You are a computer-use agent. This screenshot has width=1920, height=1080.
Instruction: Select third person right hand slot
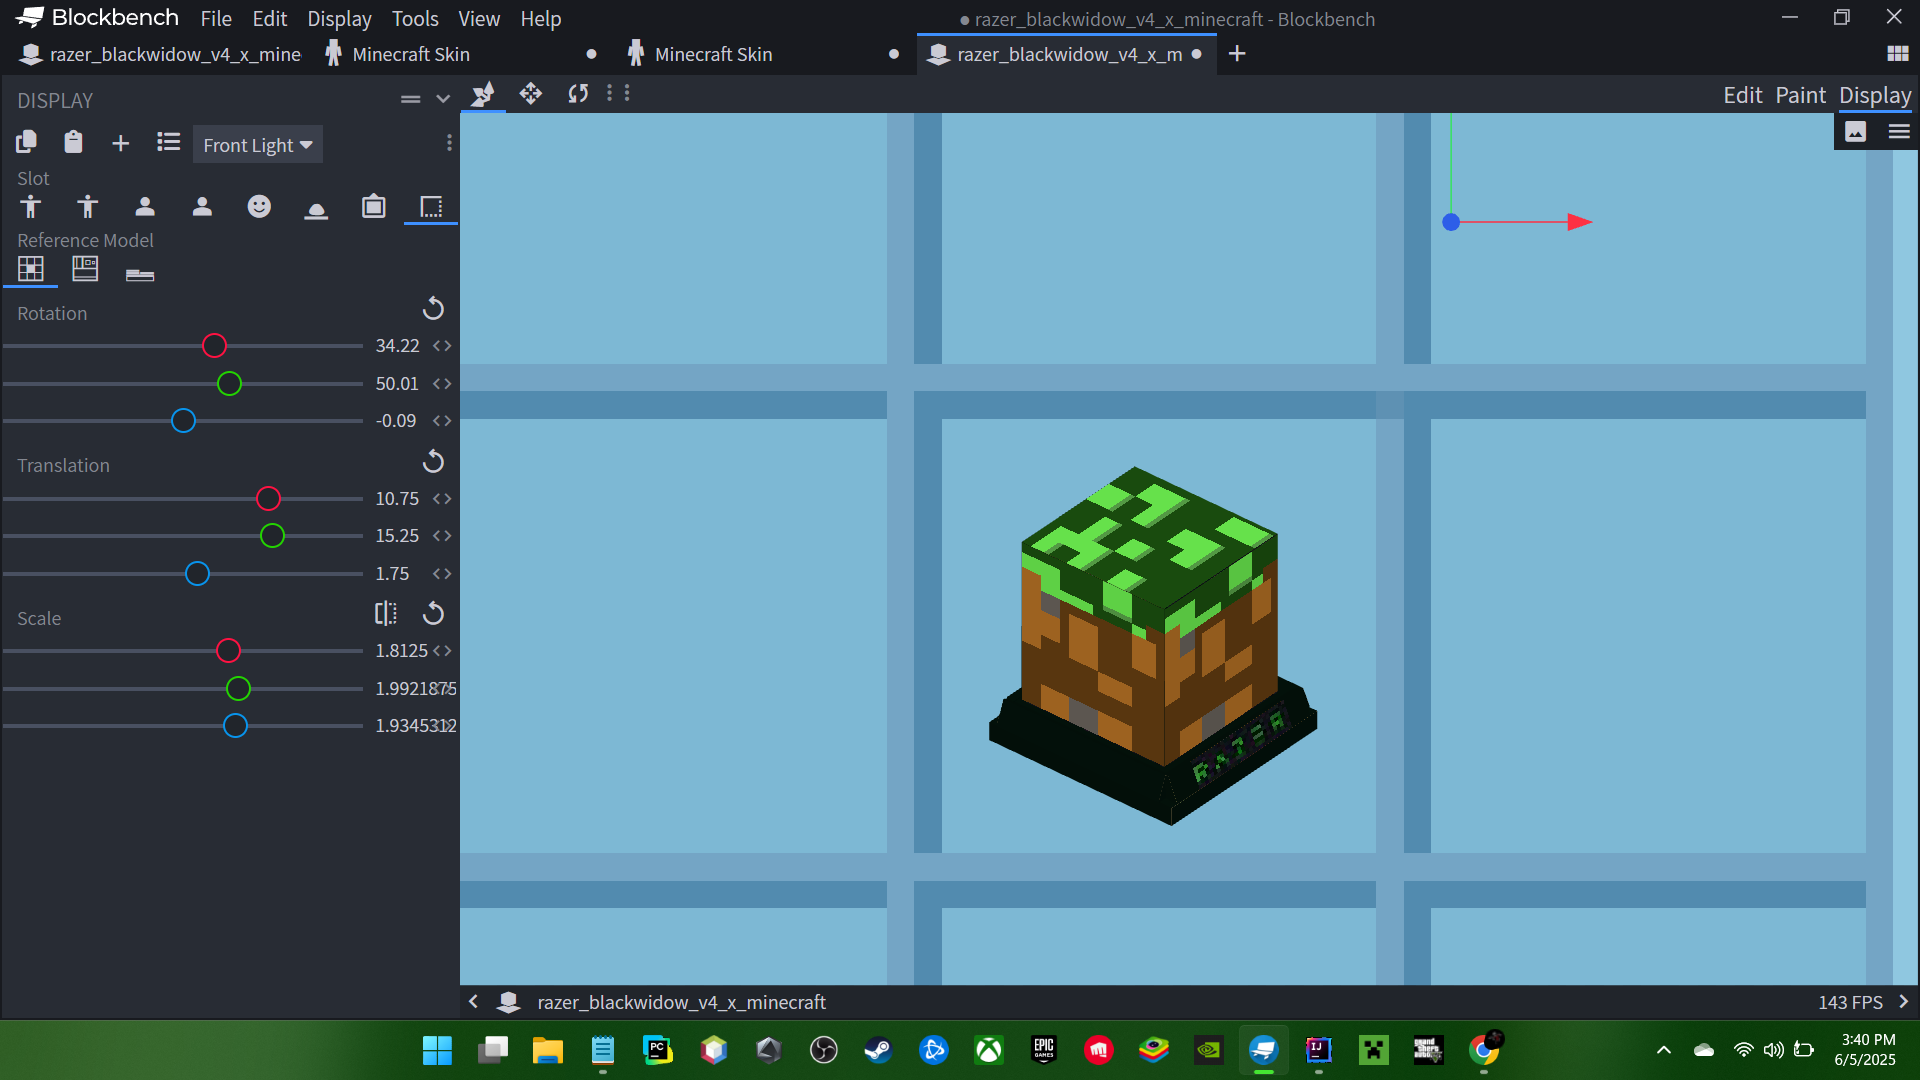pyautogui.click(x=30, y=207)
